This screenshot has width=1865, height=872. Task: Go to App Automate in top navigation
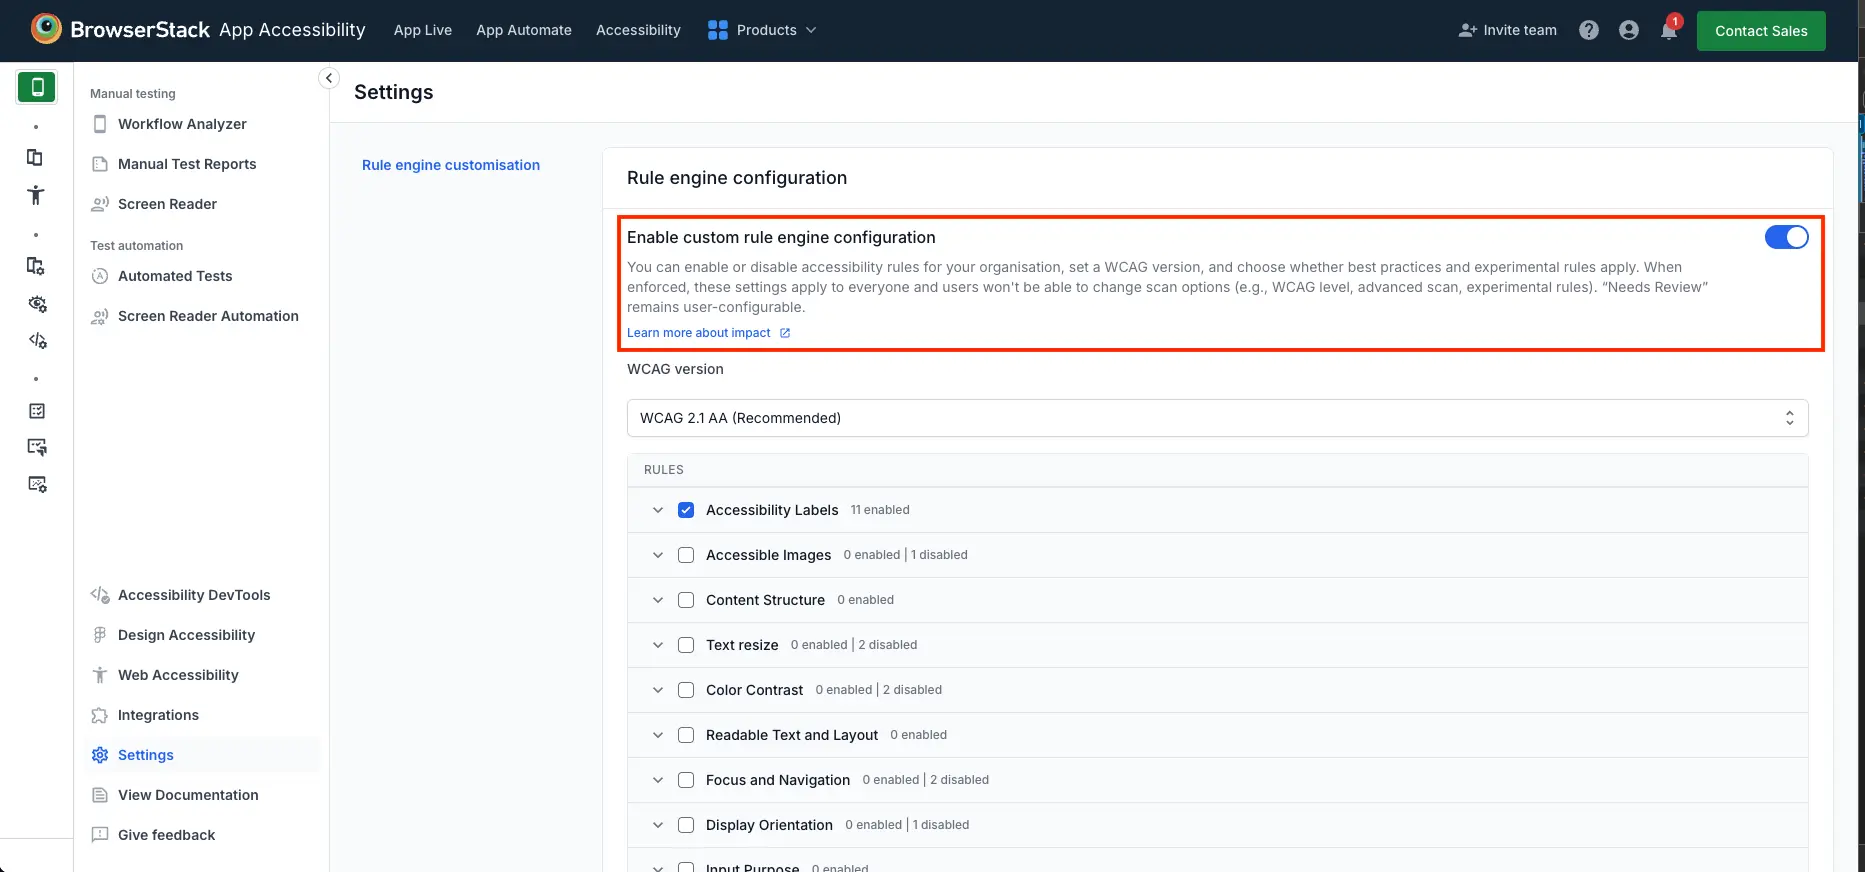524,30
